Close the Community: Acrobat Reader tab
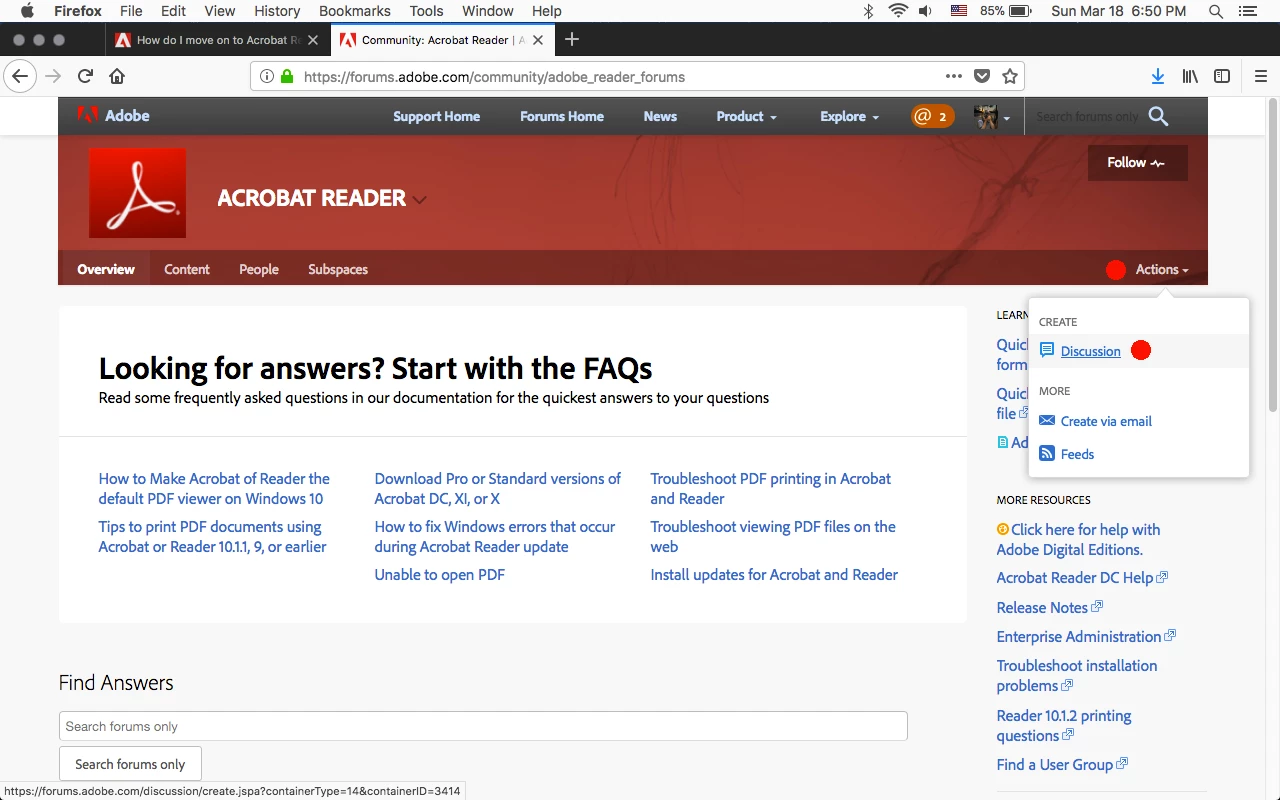This screenshot has width=1280, height=800. click(540, 40)
